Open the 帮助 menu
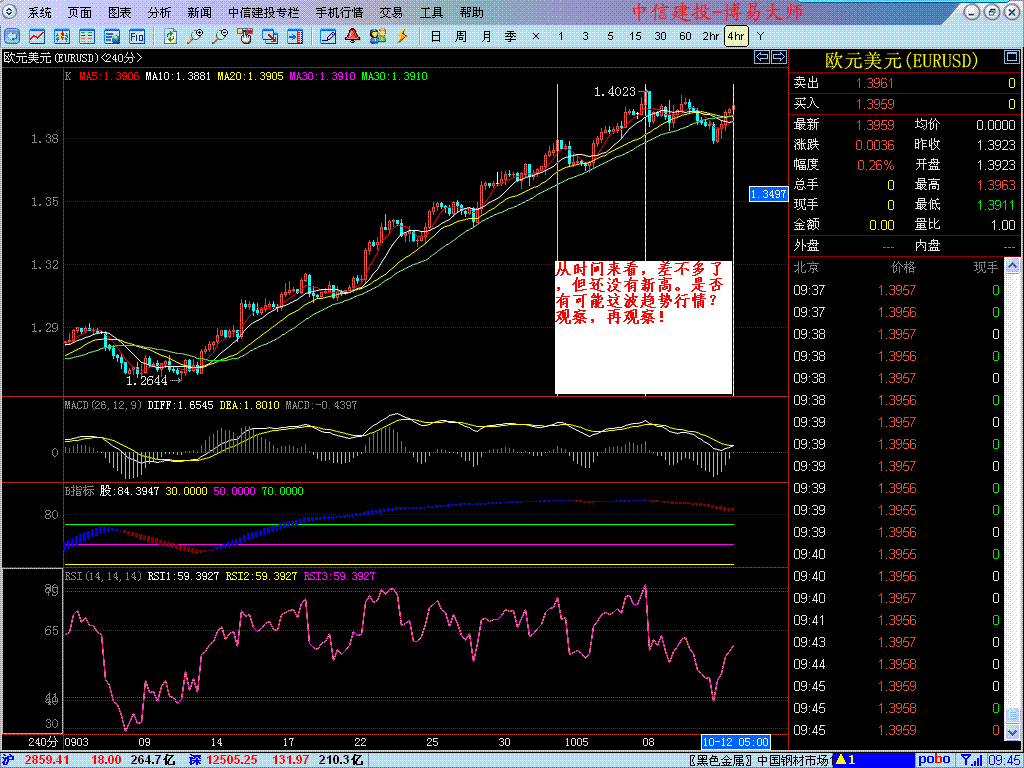Screen dimensions: 1024x768 472,12
